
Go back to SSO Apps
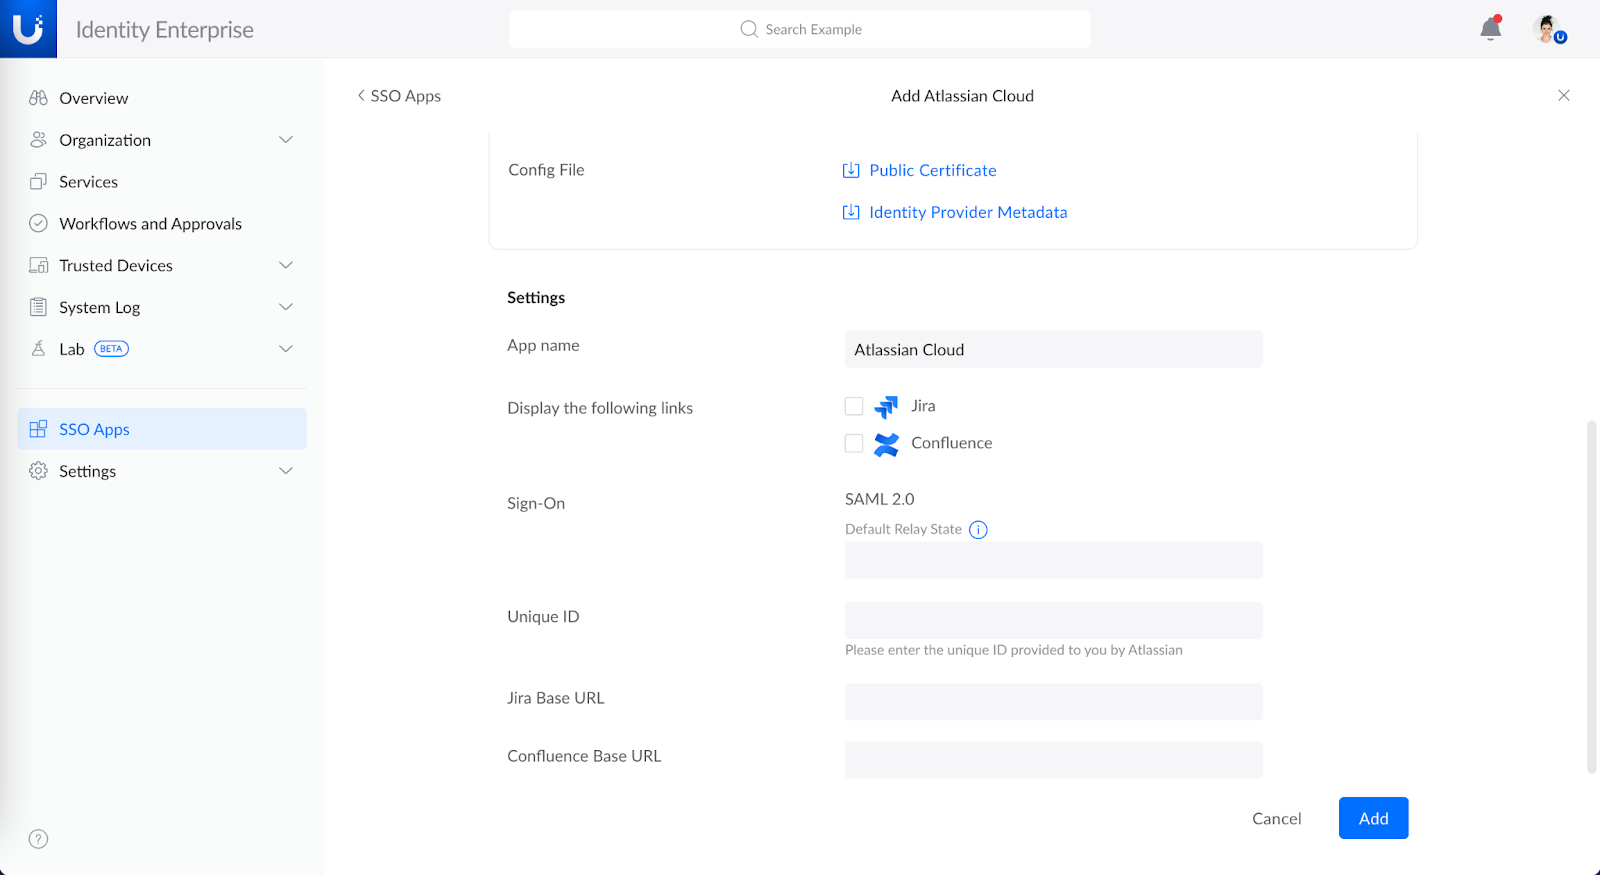tap(399, 96)
